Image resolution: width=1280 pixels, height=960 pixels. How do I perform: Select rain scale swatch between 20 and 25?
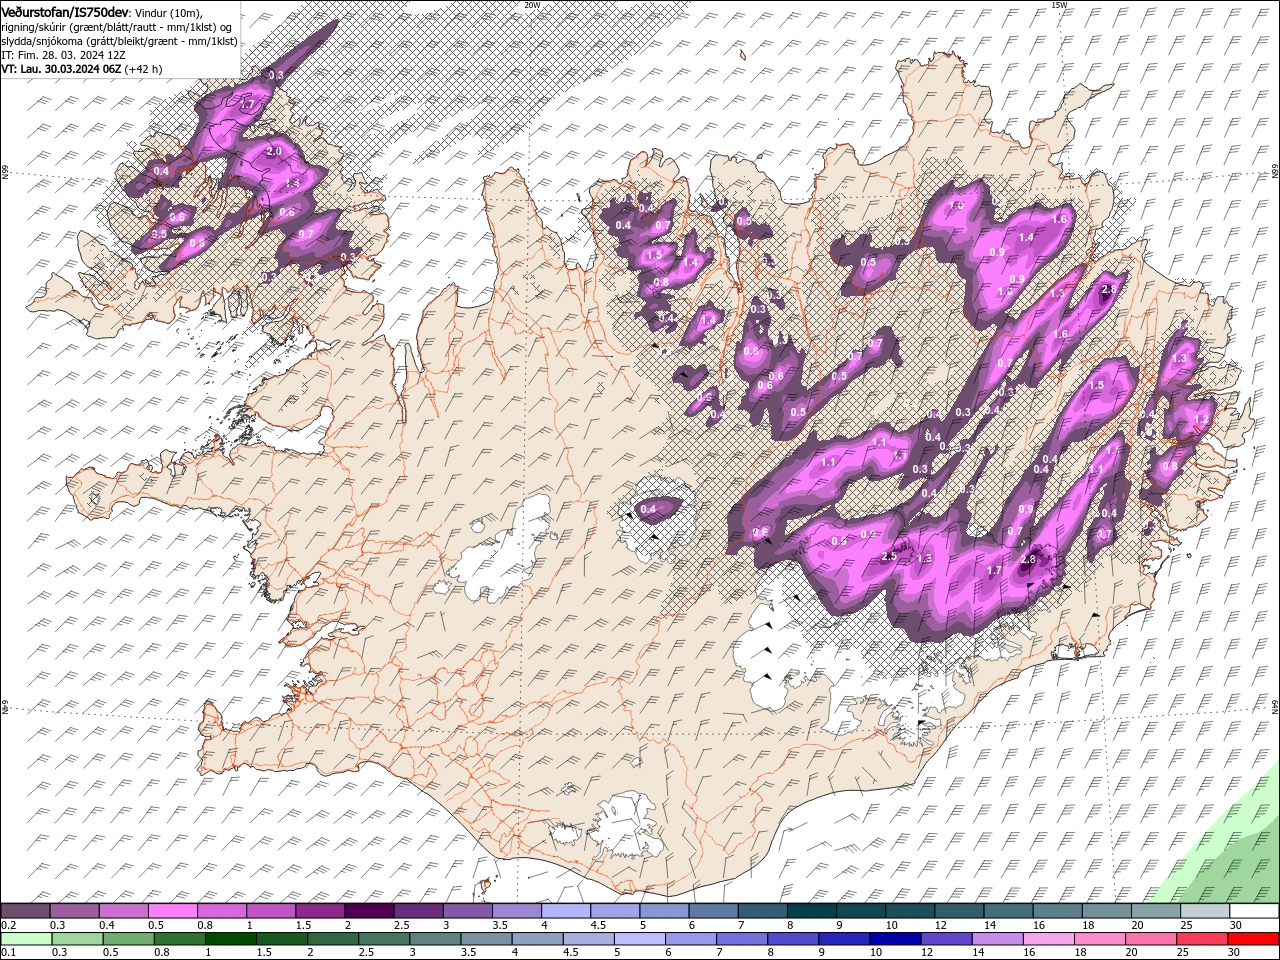(x=1150, y=939)
